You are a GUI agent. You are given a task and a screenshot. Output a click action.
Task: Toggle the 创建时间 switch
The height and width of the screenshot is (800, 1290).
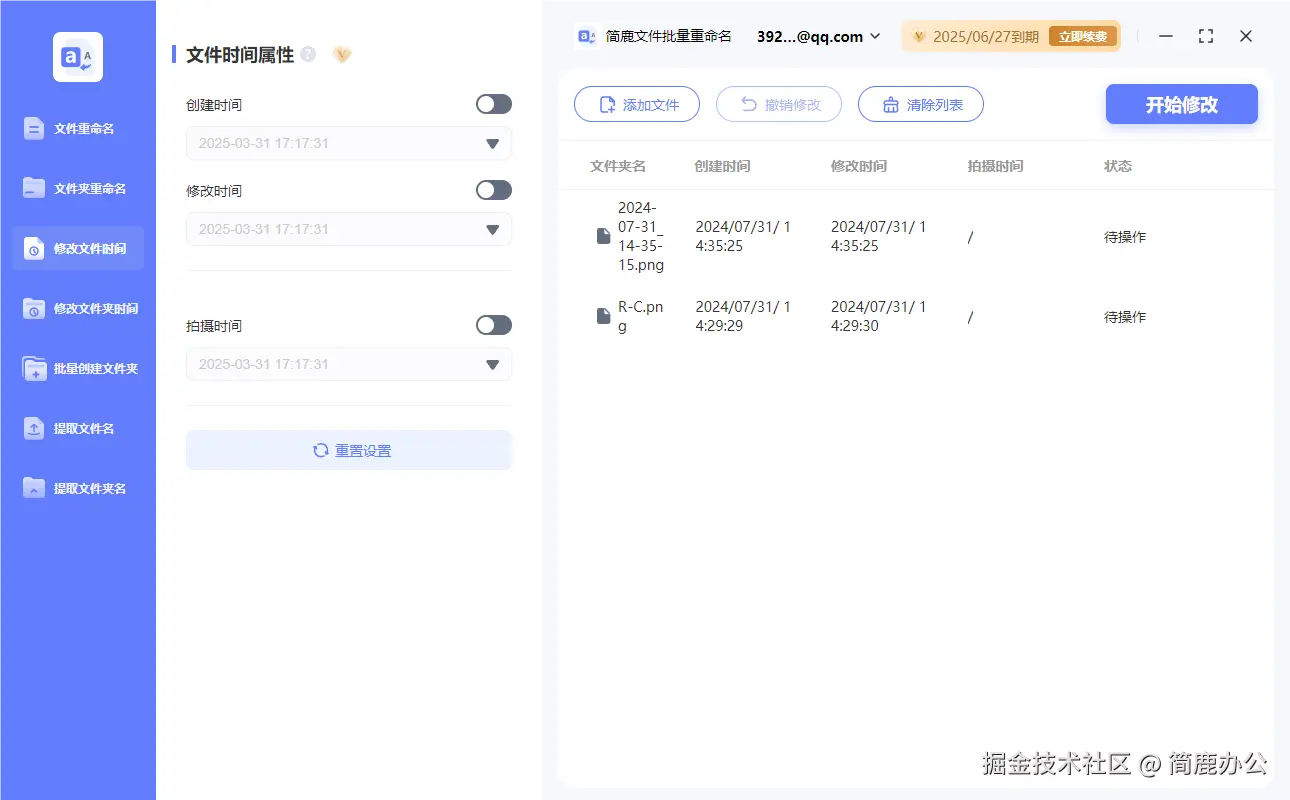[x=494, y=104]
